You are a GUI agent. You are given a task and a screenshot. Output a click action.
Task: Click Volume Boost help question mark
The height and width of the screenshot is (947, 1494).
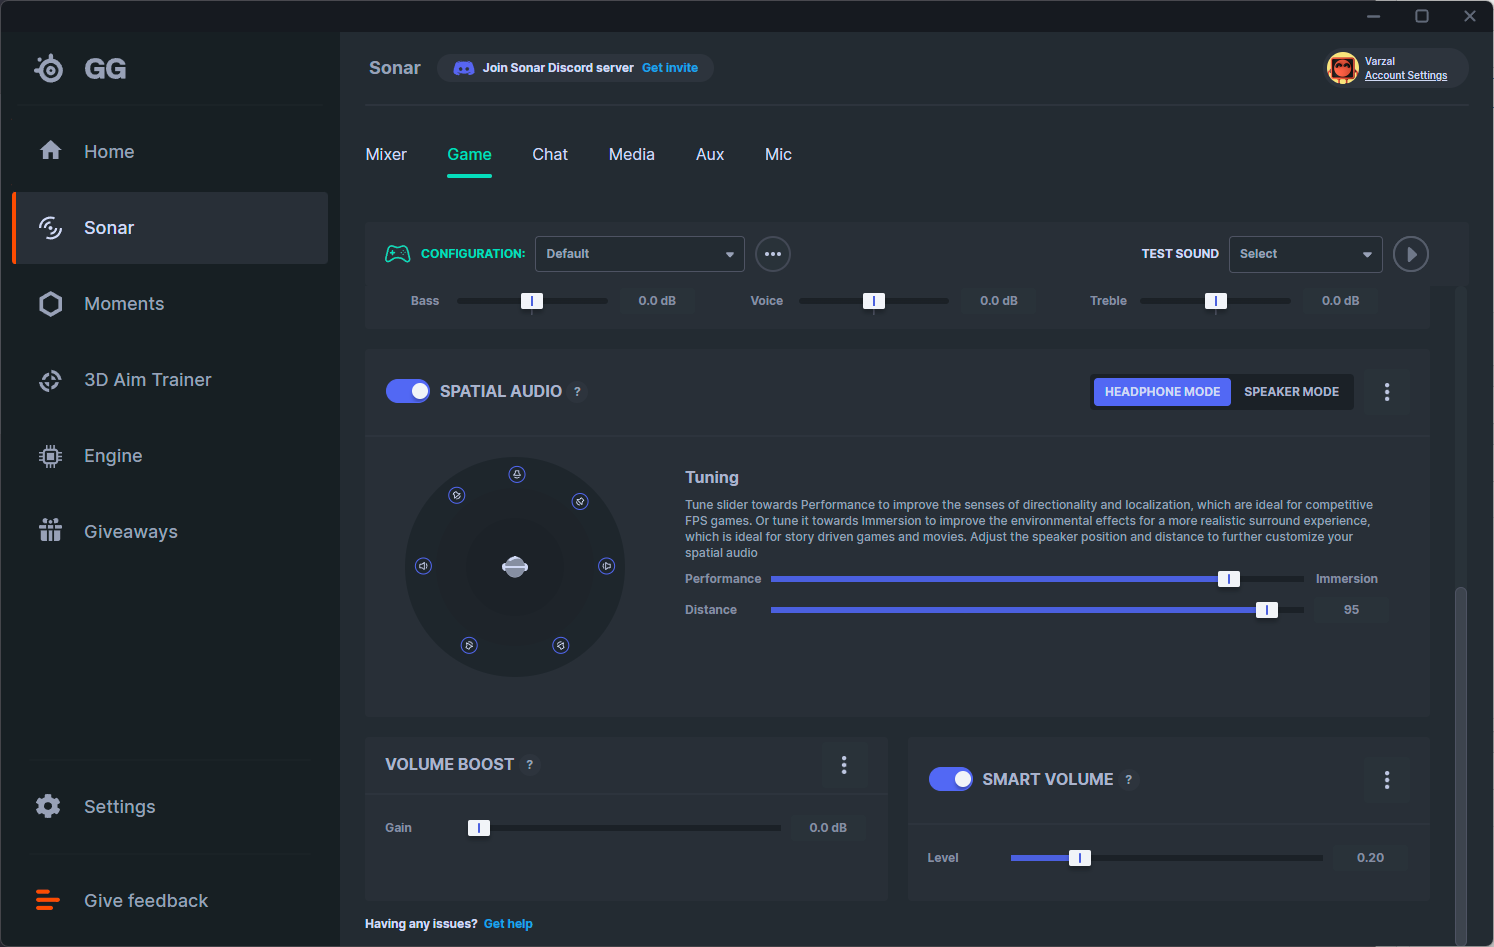530,765
